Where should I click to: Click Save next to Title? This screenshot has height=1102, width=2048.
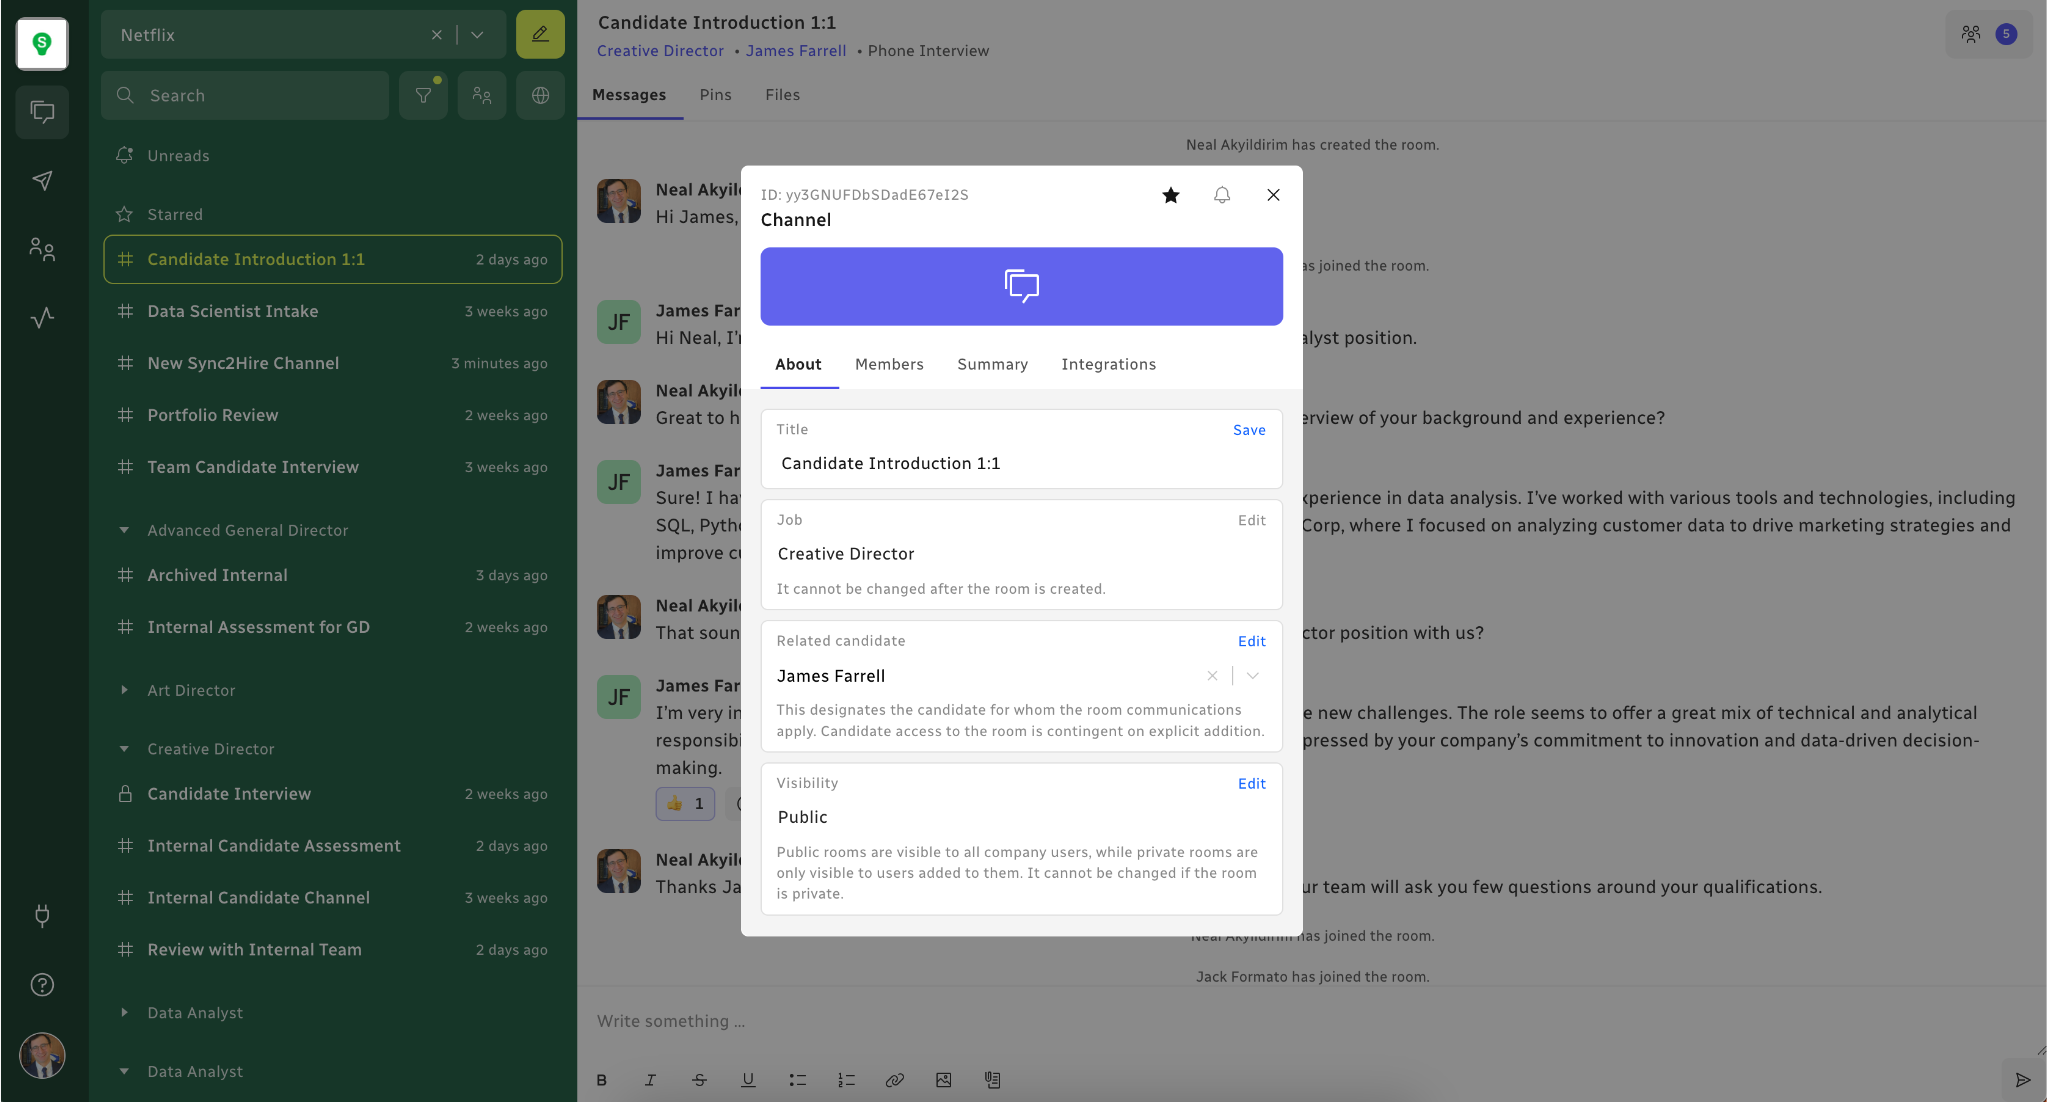tap(1248, 430)
